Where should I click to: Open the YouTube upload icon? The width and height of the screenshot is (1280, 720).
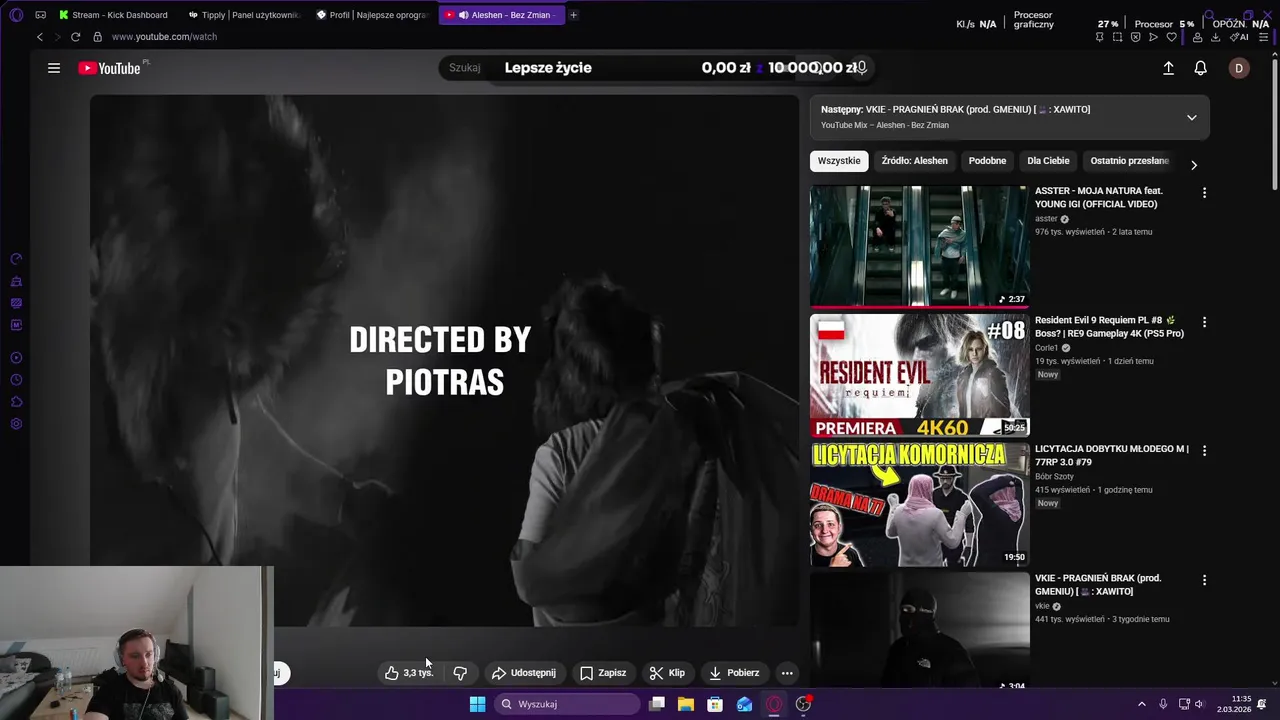1168,68
